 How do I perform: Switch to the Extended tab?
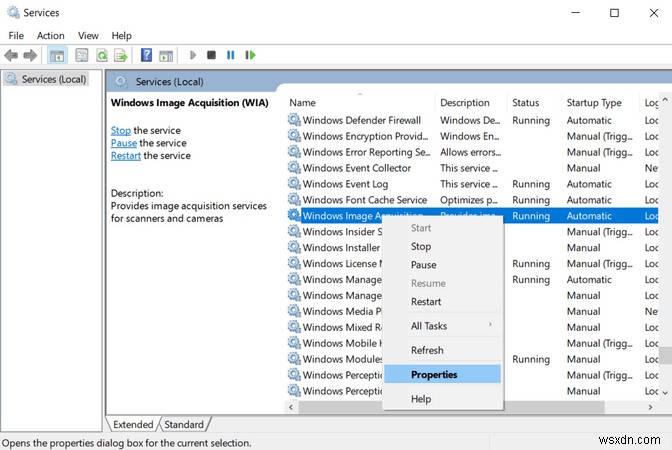[x=133, y=424]
